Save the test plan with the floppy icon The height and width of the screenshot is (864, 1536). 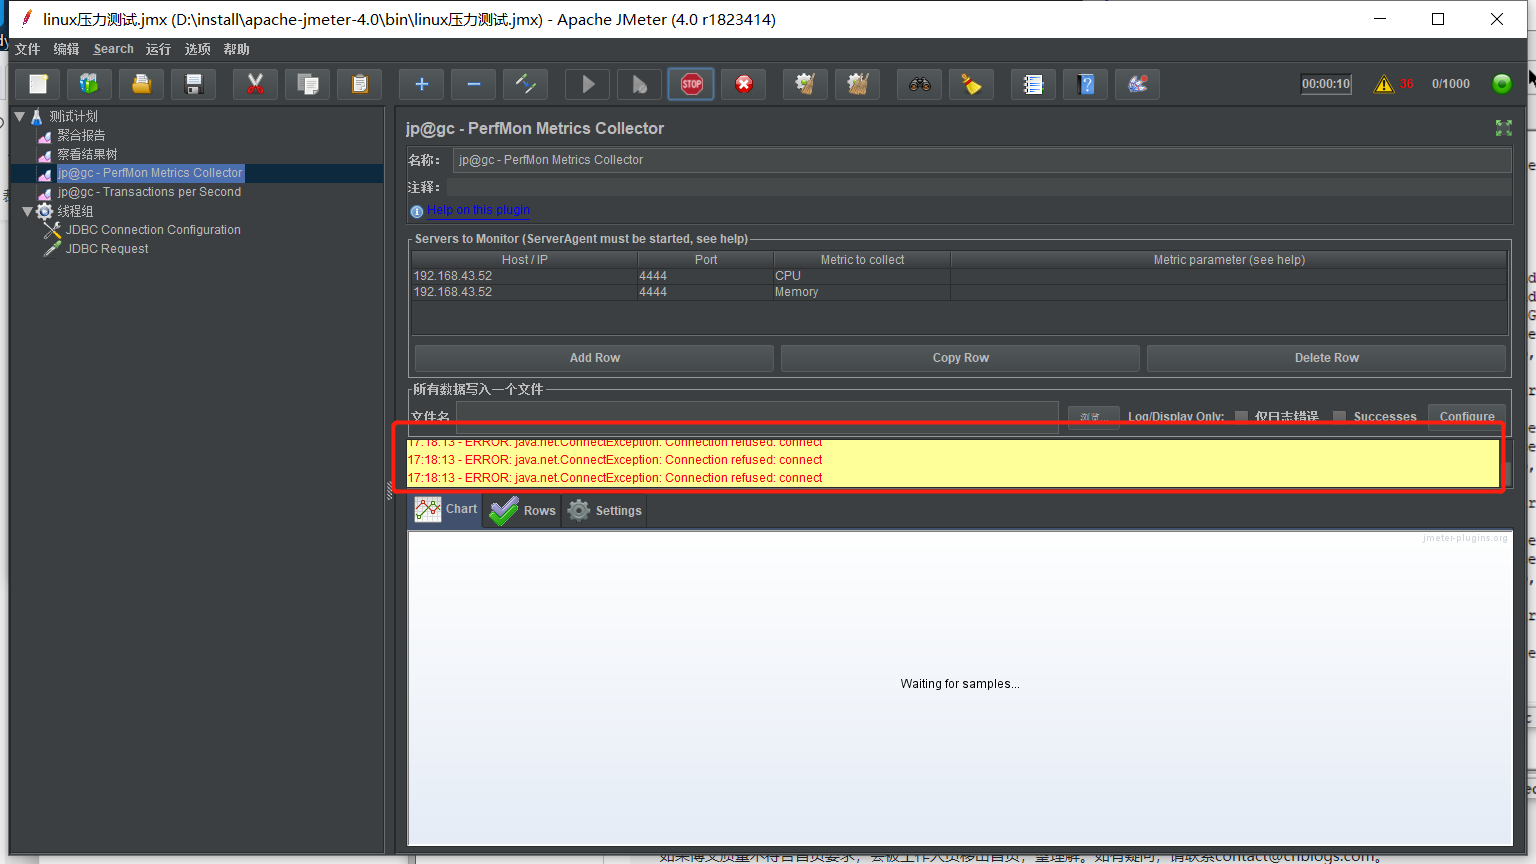[x=194, y=84]
